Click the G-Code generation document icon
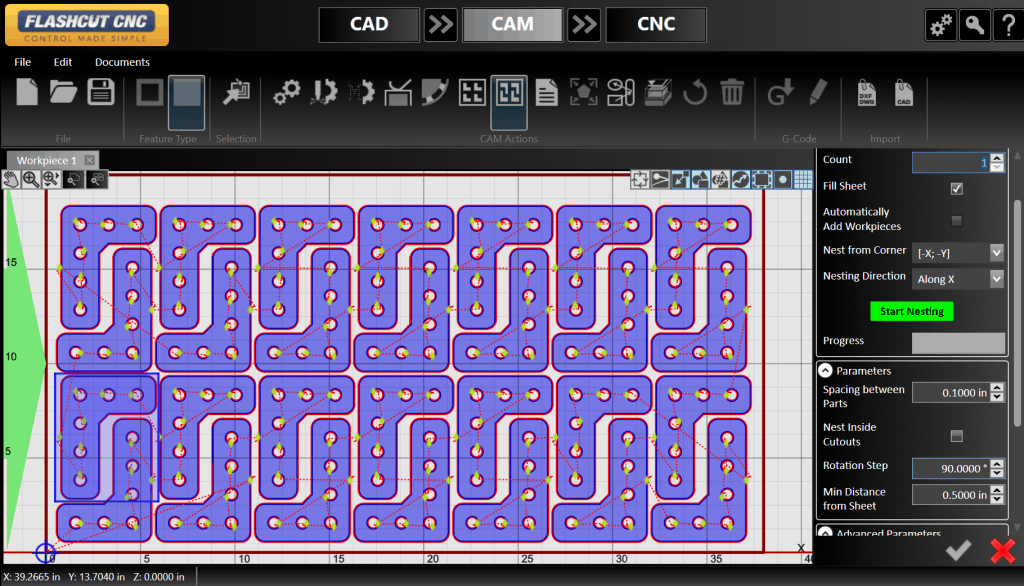 779,91
